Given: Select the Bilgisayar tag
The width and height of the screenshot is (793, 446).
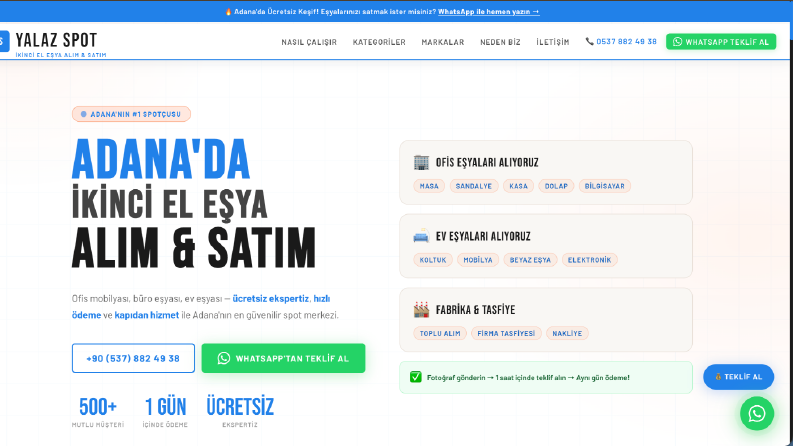Looking at the screenshot, I should pyautogui.click(x=604, y=186).
